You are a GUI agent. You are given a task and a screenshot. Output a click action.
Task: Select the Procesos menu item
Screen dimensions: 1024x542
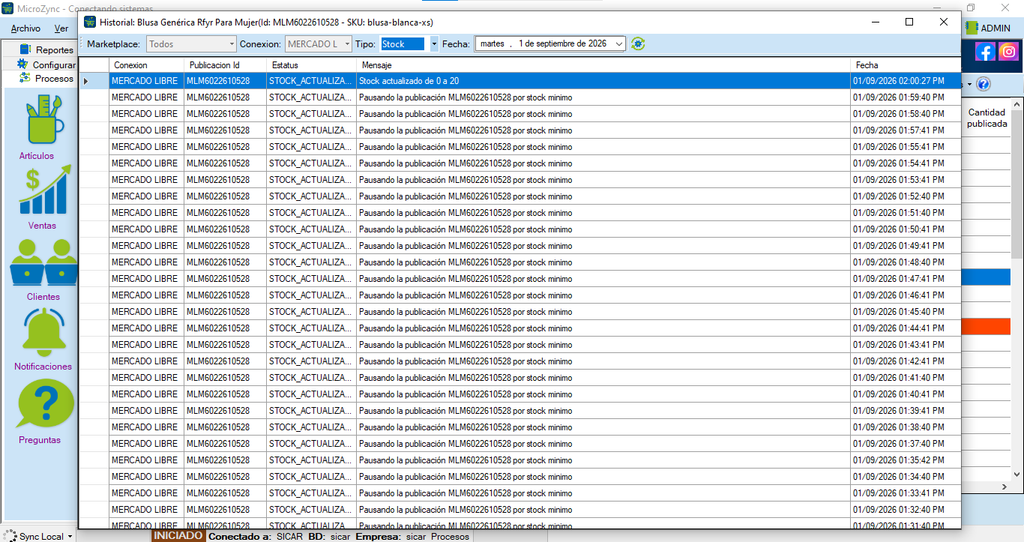[x=54, y=78]
